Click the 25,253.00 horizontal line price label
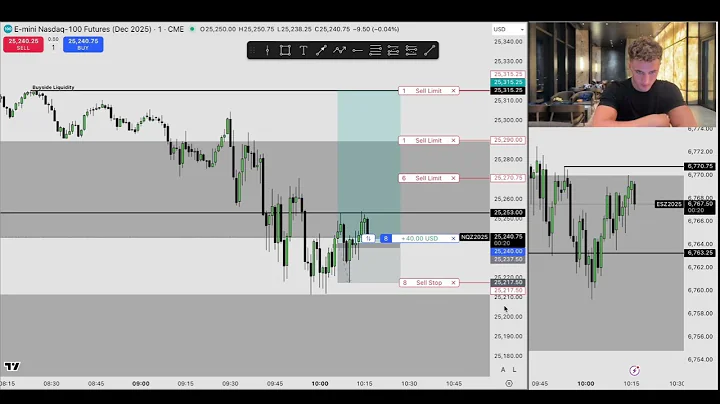This screenshot has height=404, width=720. [507, 213]
